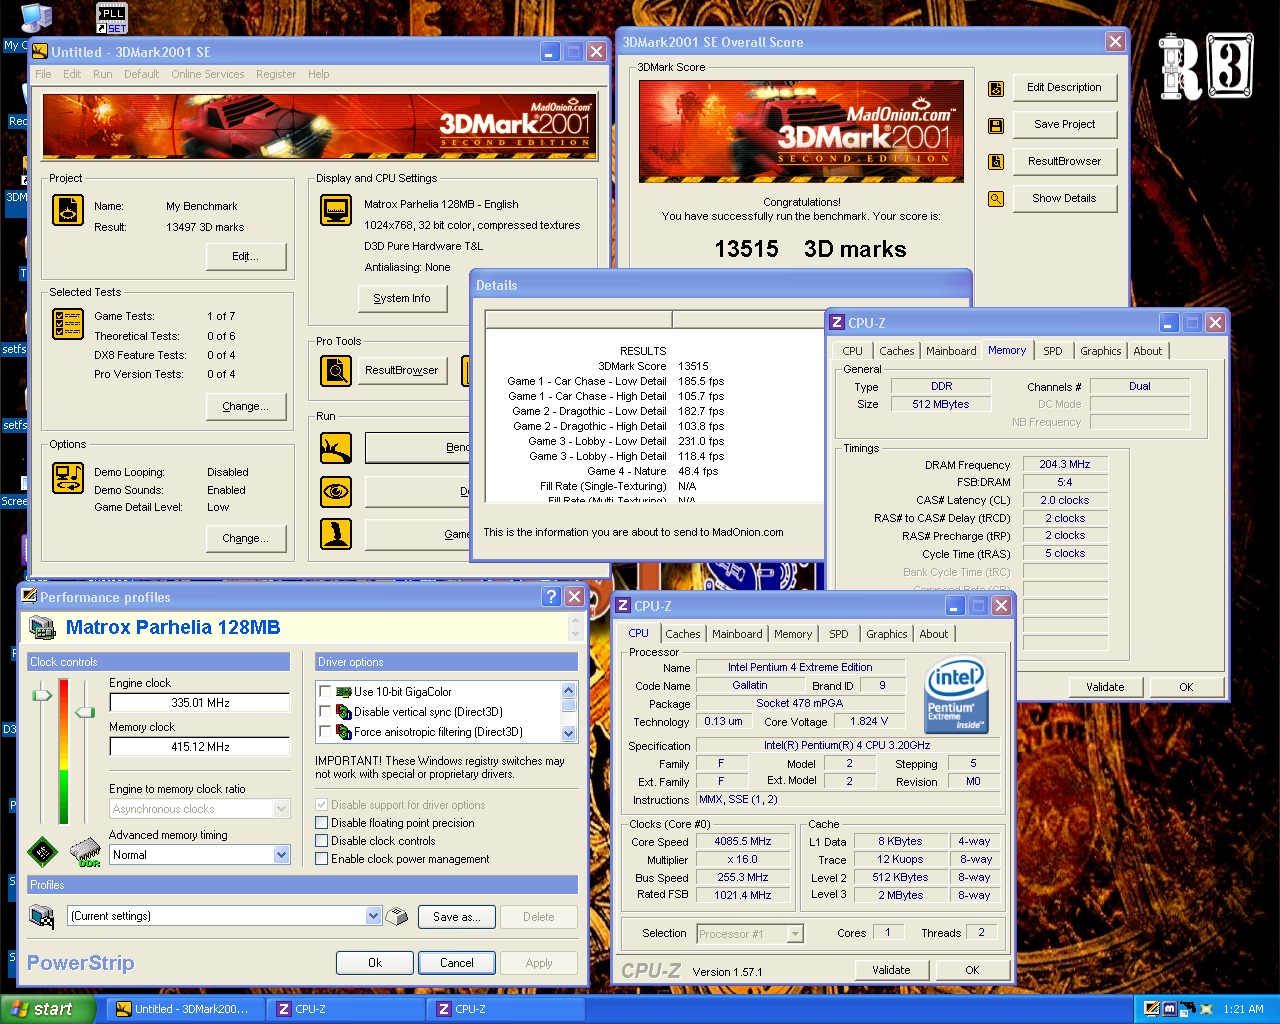This screenshot has width=1280, height=1024.
Task: Open the Run menu in 3DMark2001 SE
Action: coord(103,74)
